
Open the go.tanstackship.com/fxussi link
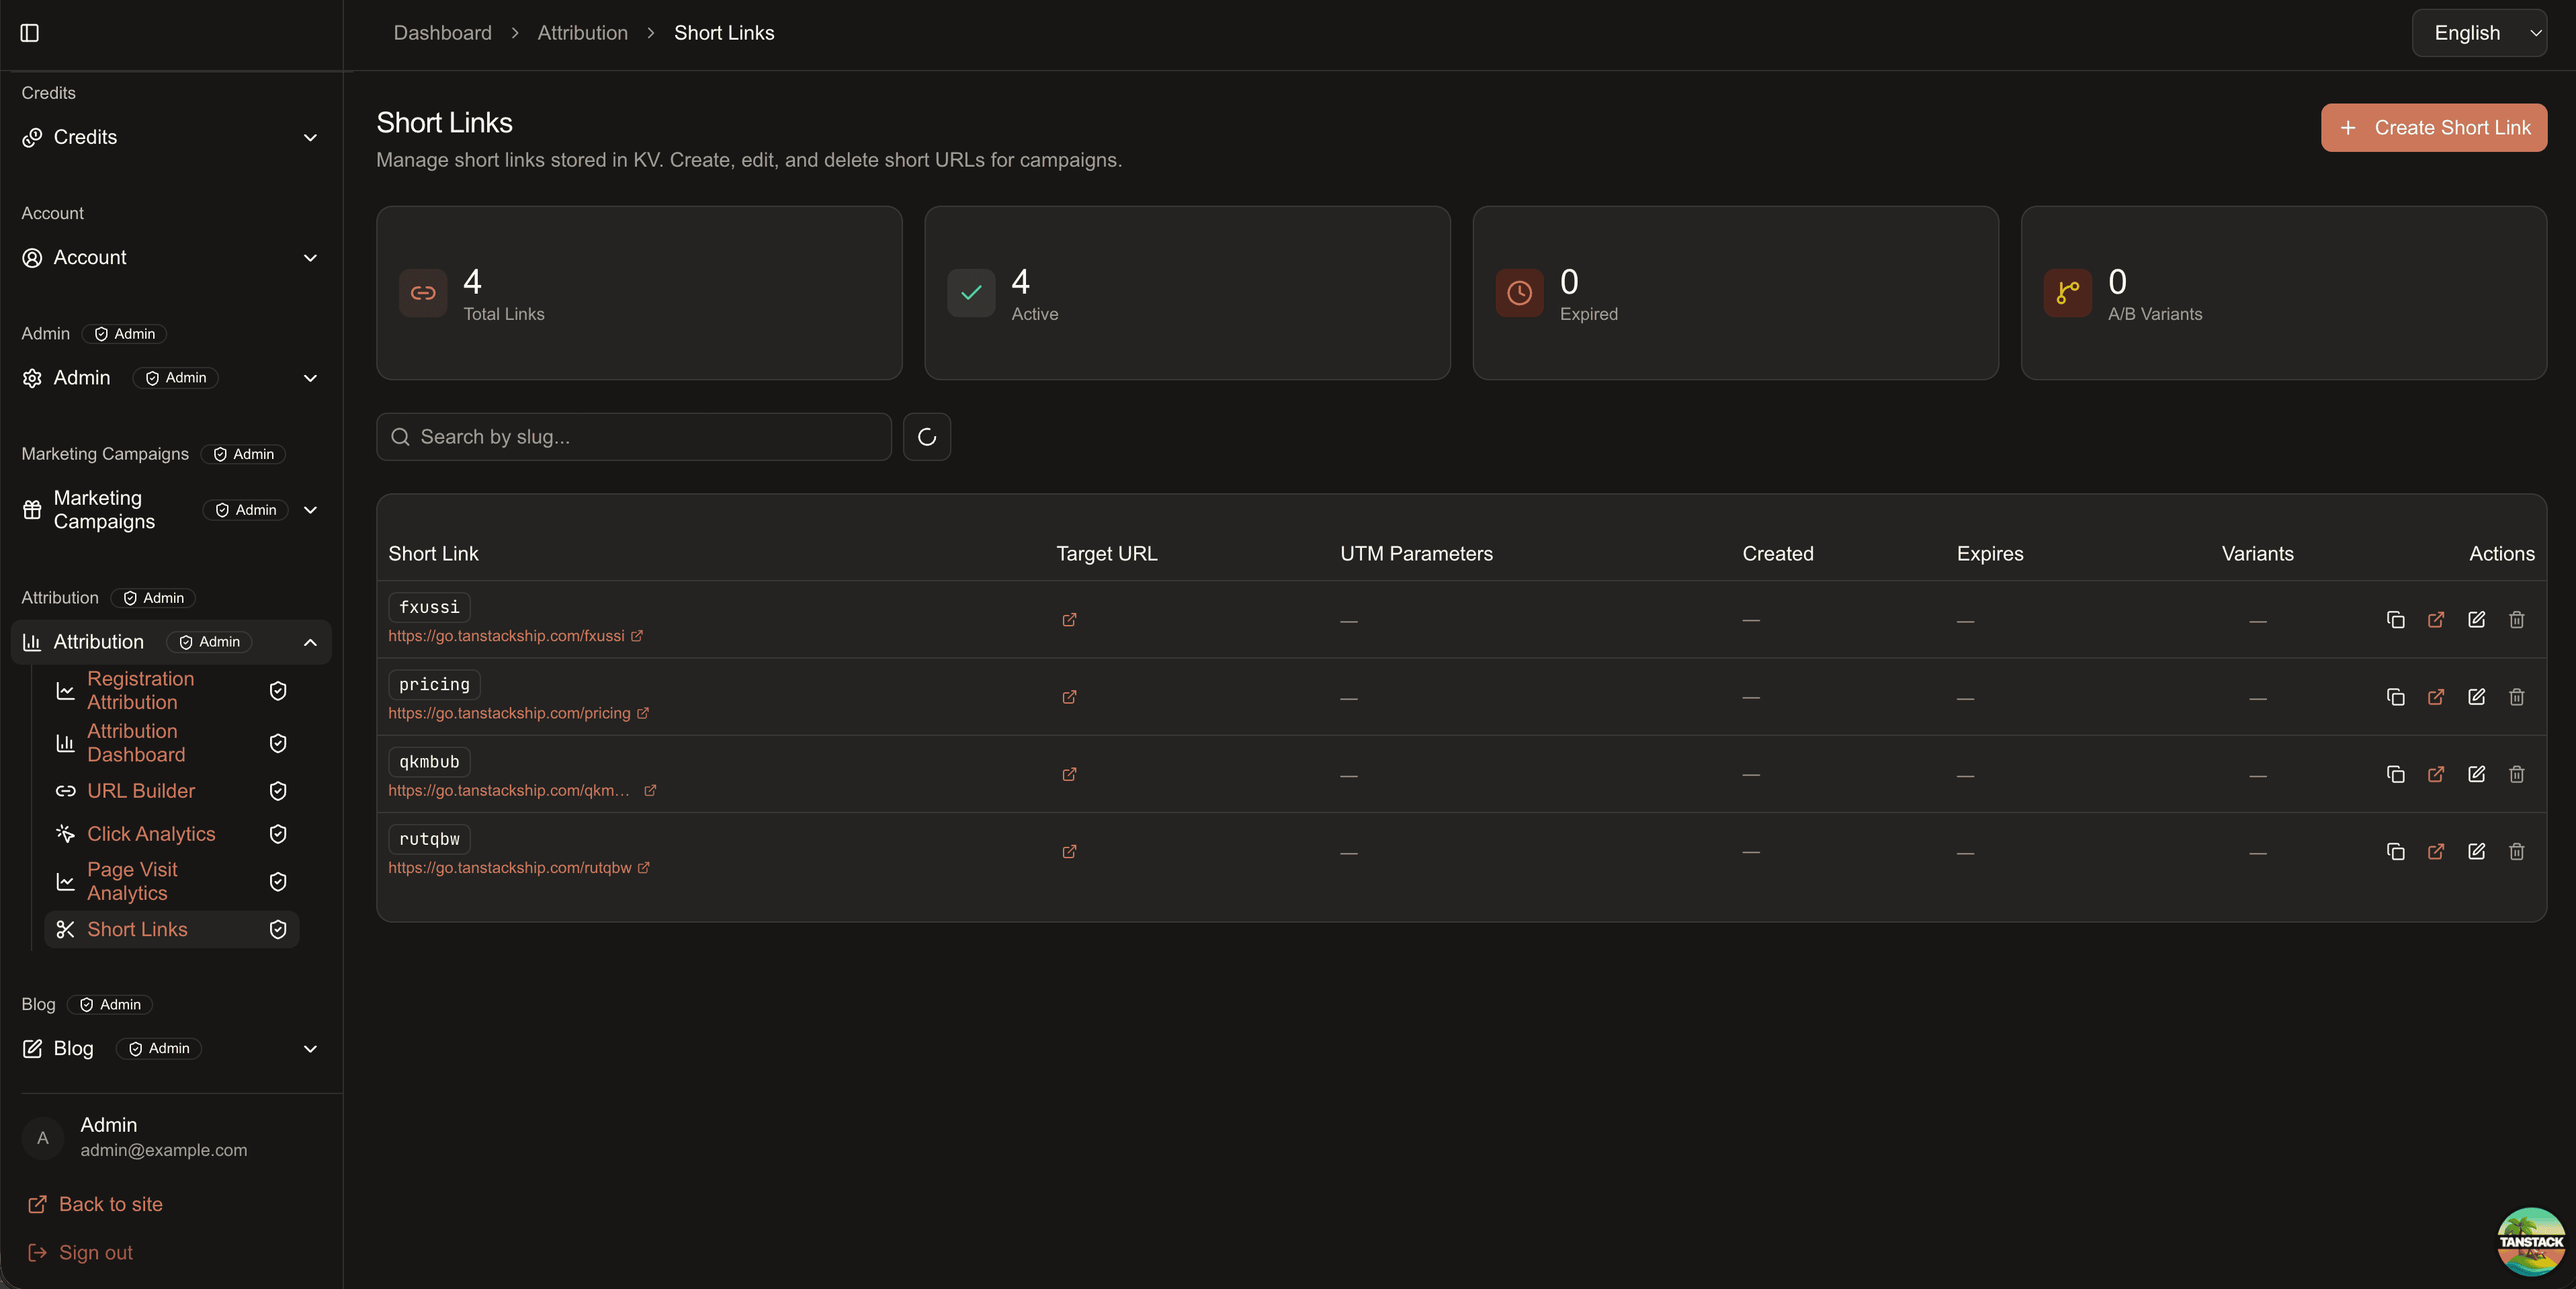point(515,636)
